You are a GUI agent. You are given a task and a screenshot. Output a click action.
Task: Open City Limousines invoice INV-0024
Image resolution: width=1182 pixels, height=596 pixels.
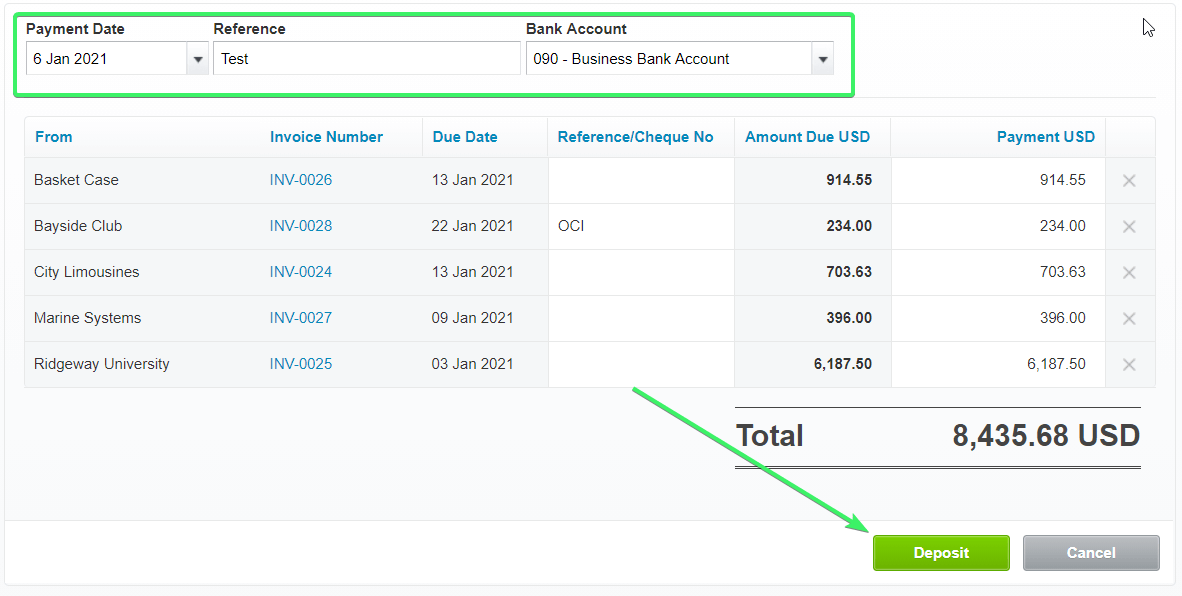pyautogui.click(x=301, y=272)
